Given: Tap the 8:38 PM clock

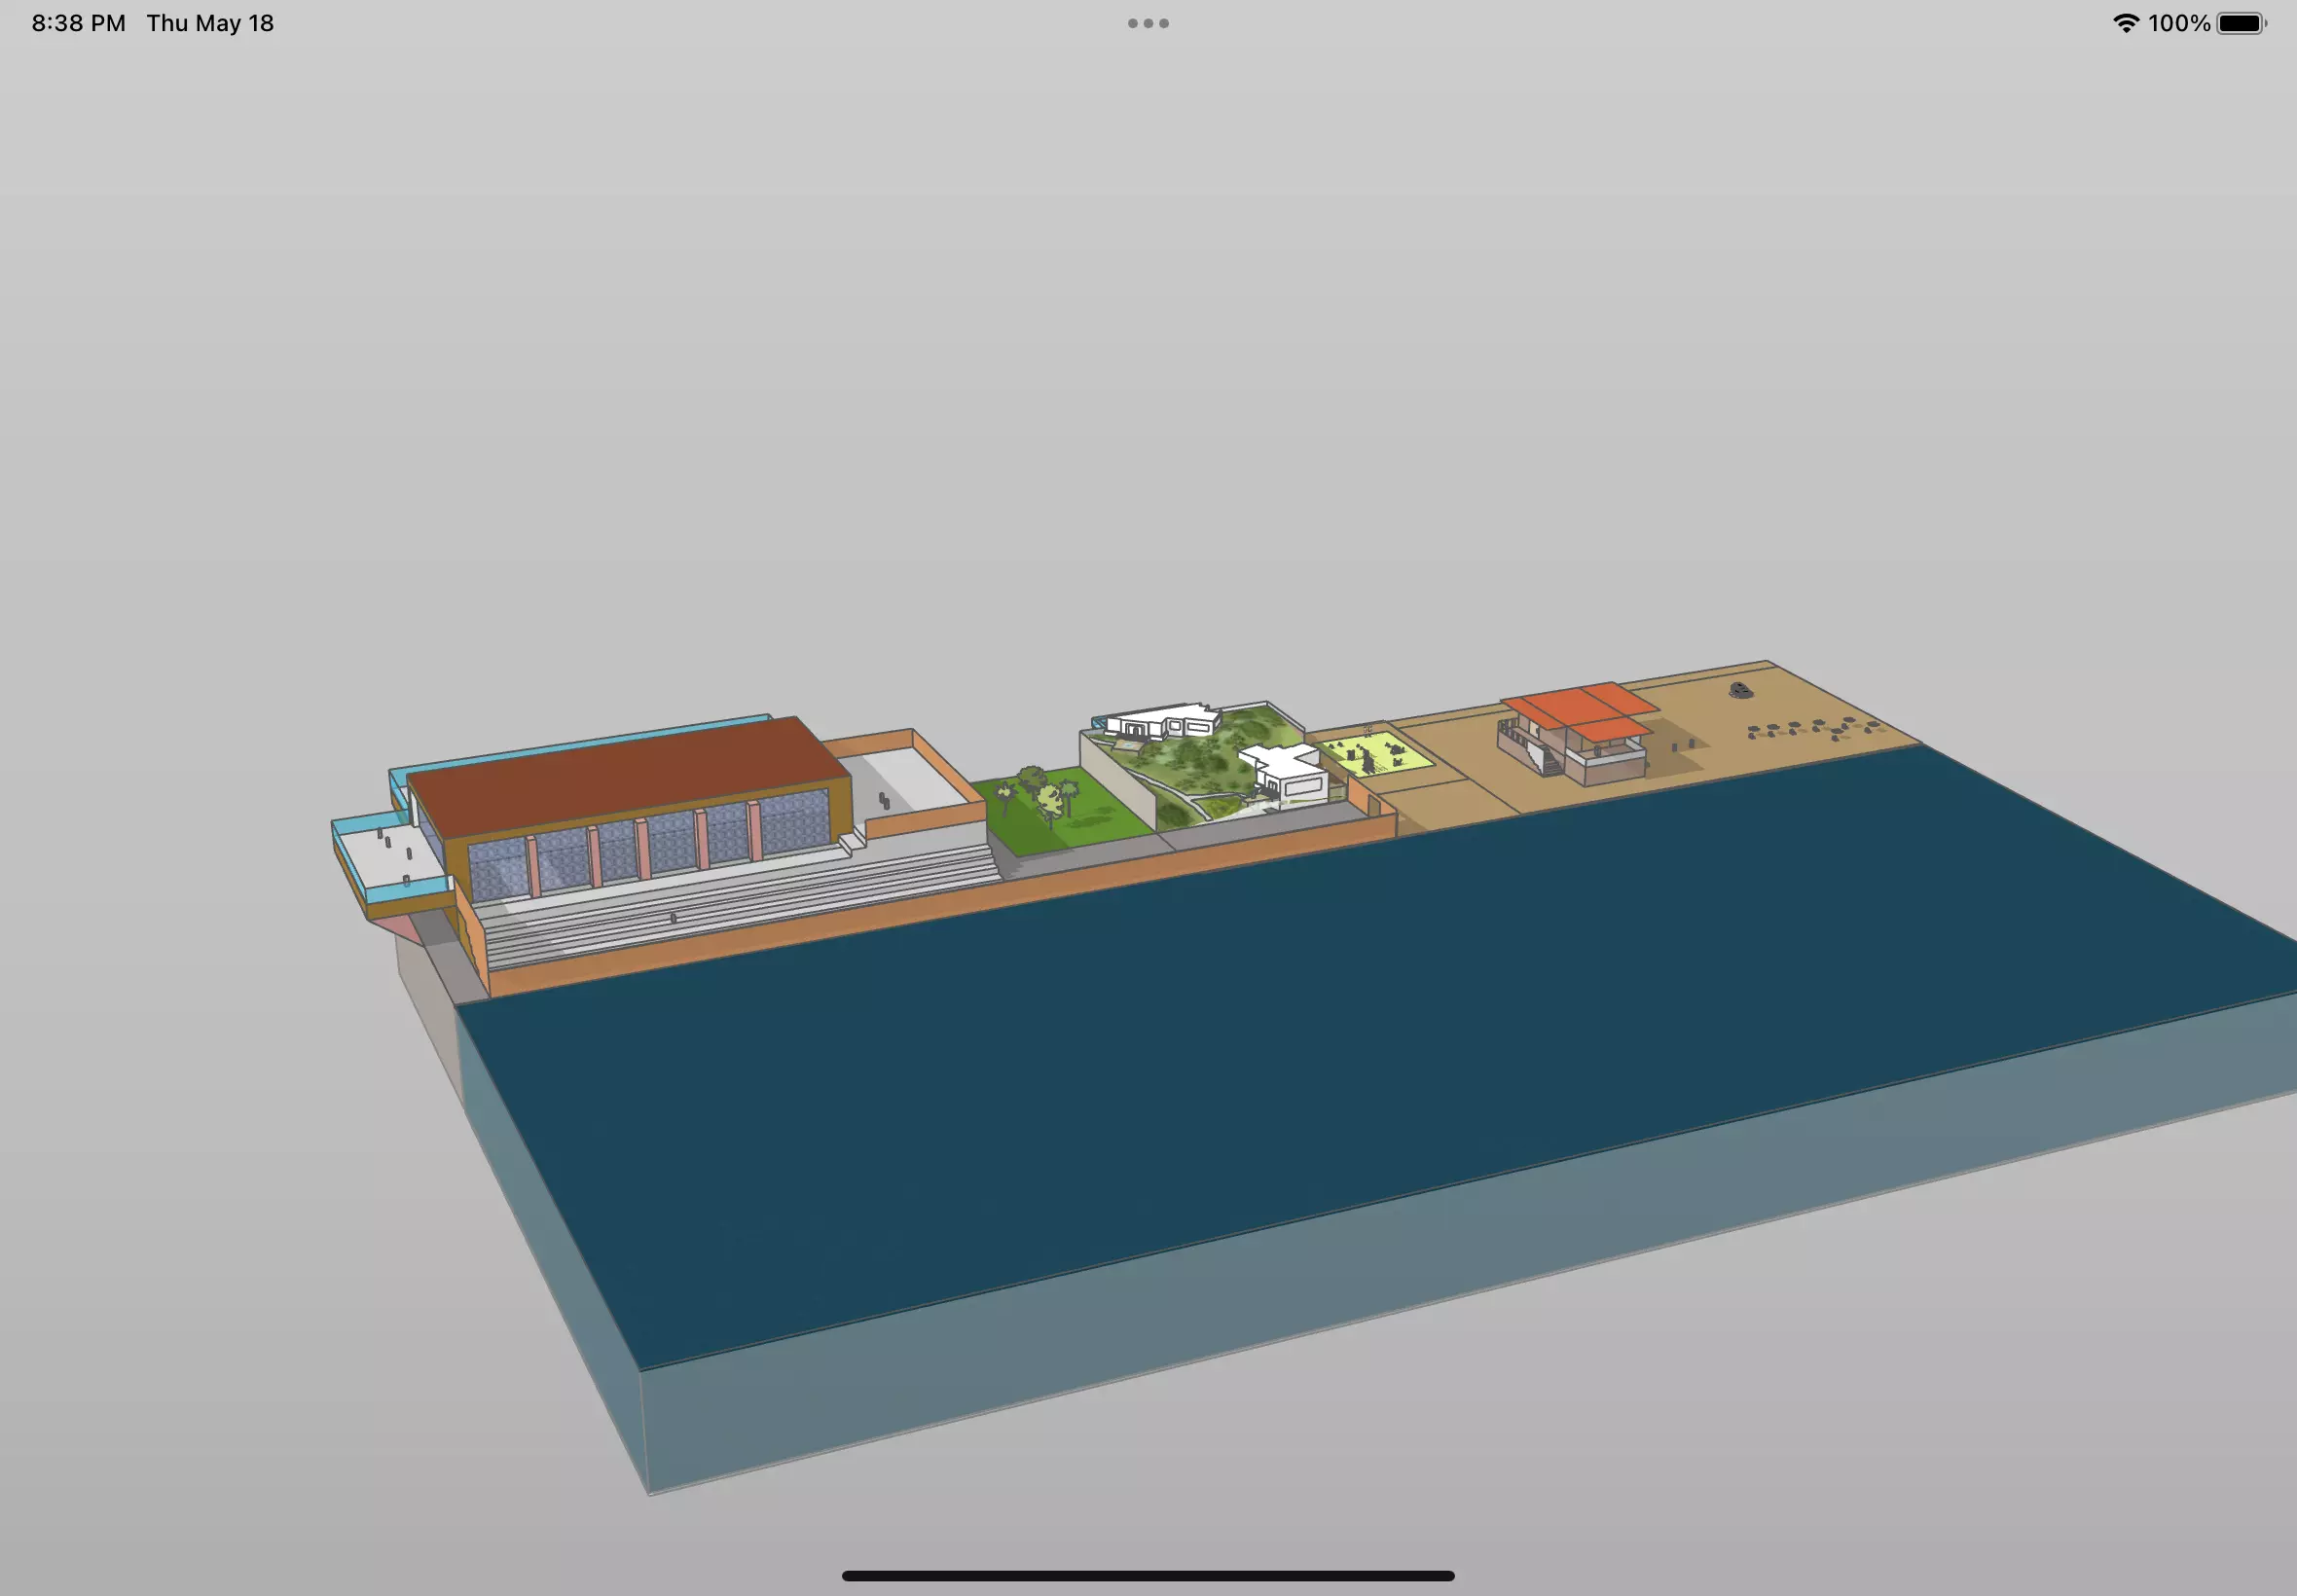Looking at the screenshot, I should click(x=78, y=23).
